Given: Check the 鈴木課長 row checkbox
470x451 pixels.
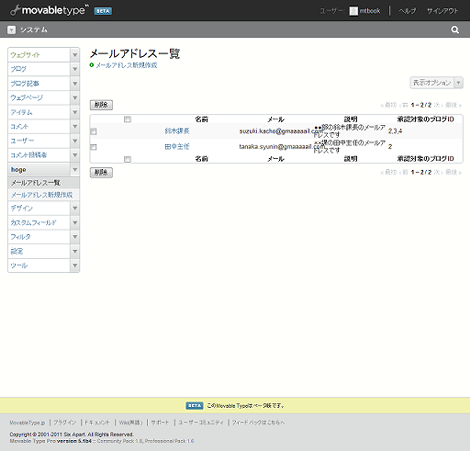Looking at the screenshot, I should (94, 132).
